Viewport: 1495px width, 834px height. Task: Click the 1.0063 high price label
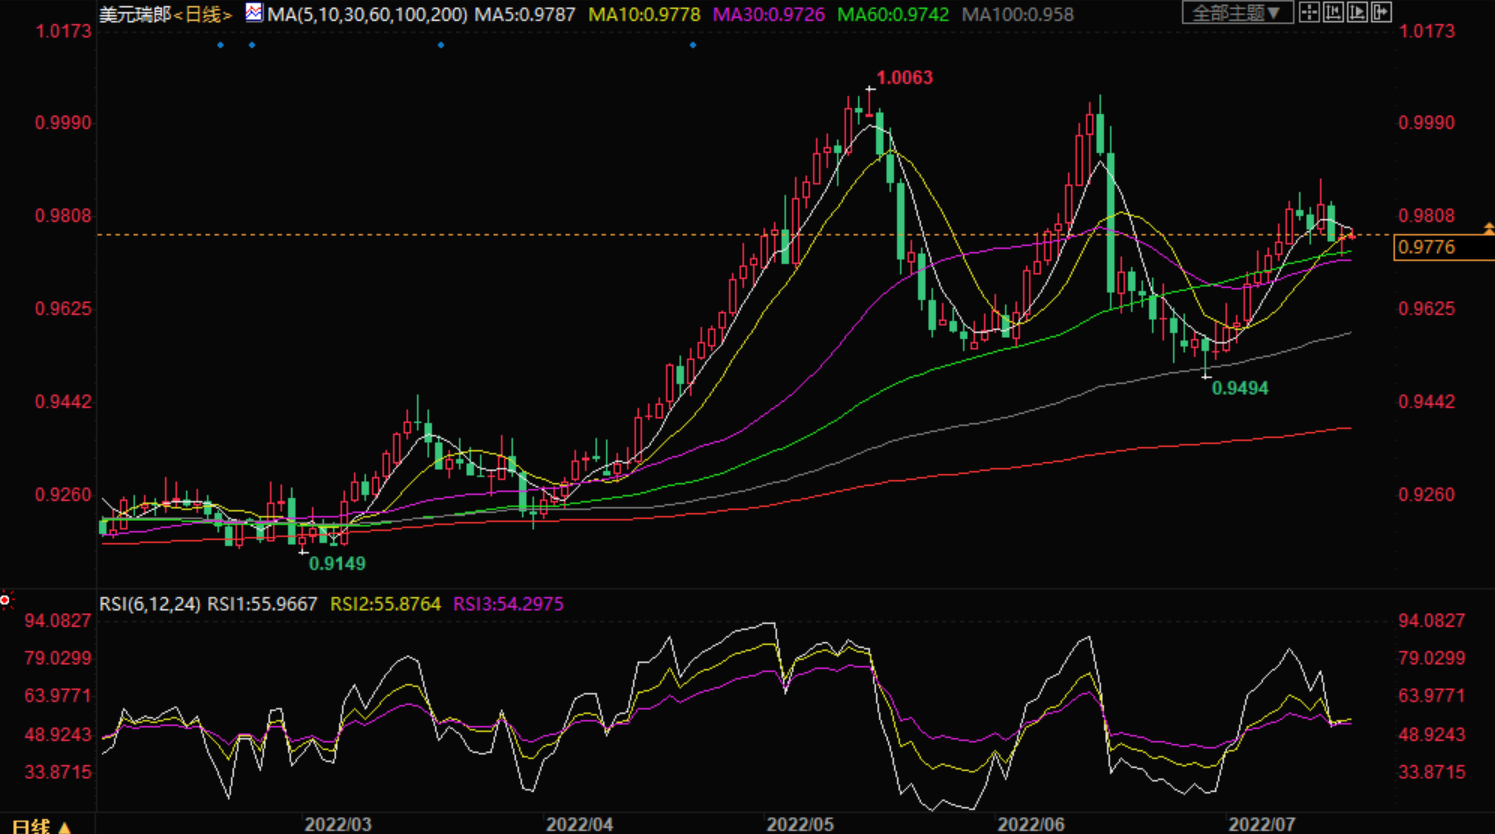click(904, 78)
